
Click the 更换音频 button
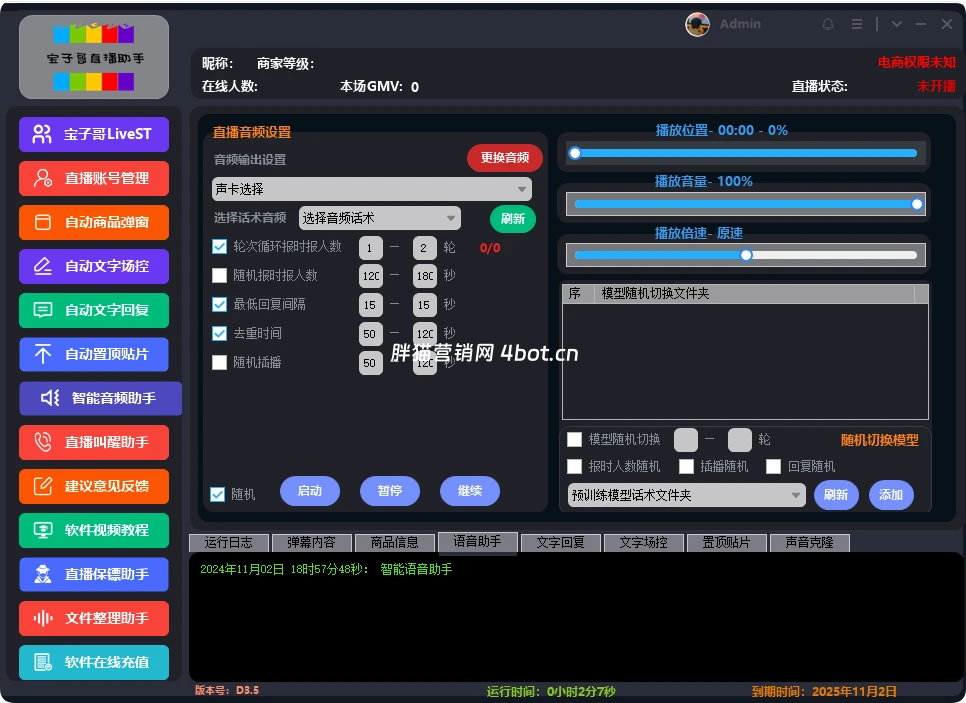coord(506,158)
